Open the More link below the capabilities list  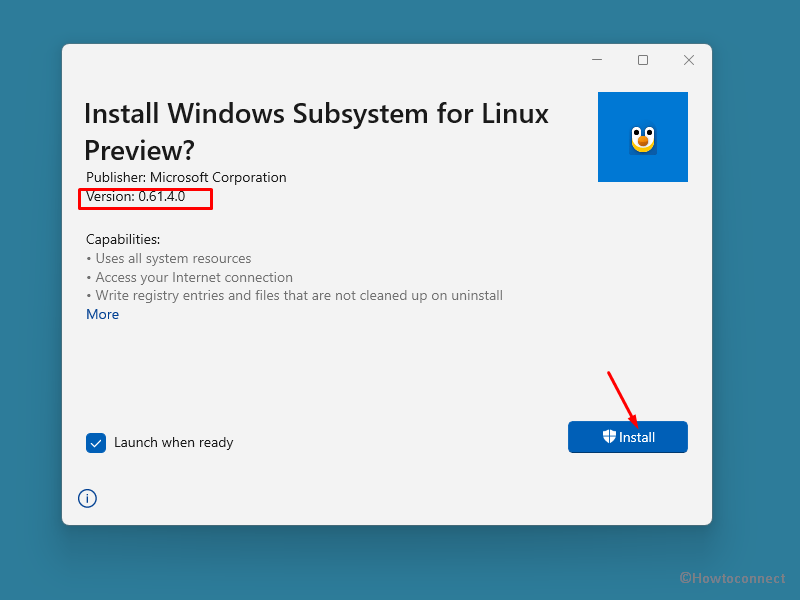click(x=102, y=314)
